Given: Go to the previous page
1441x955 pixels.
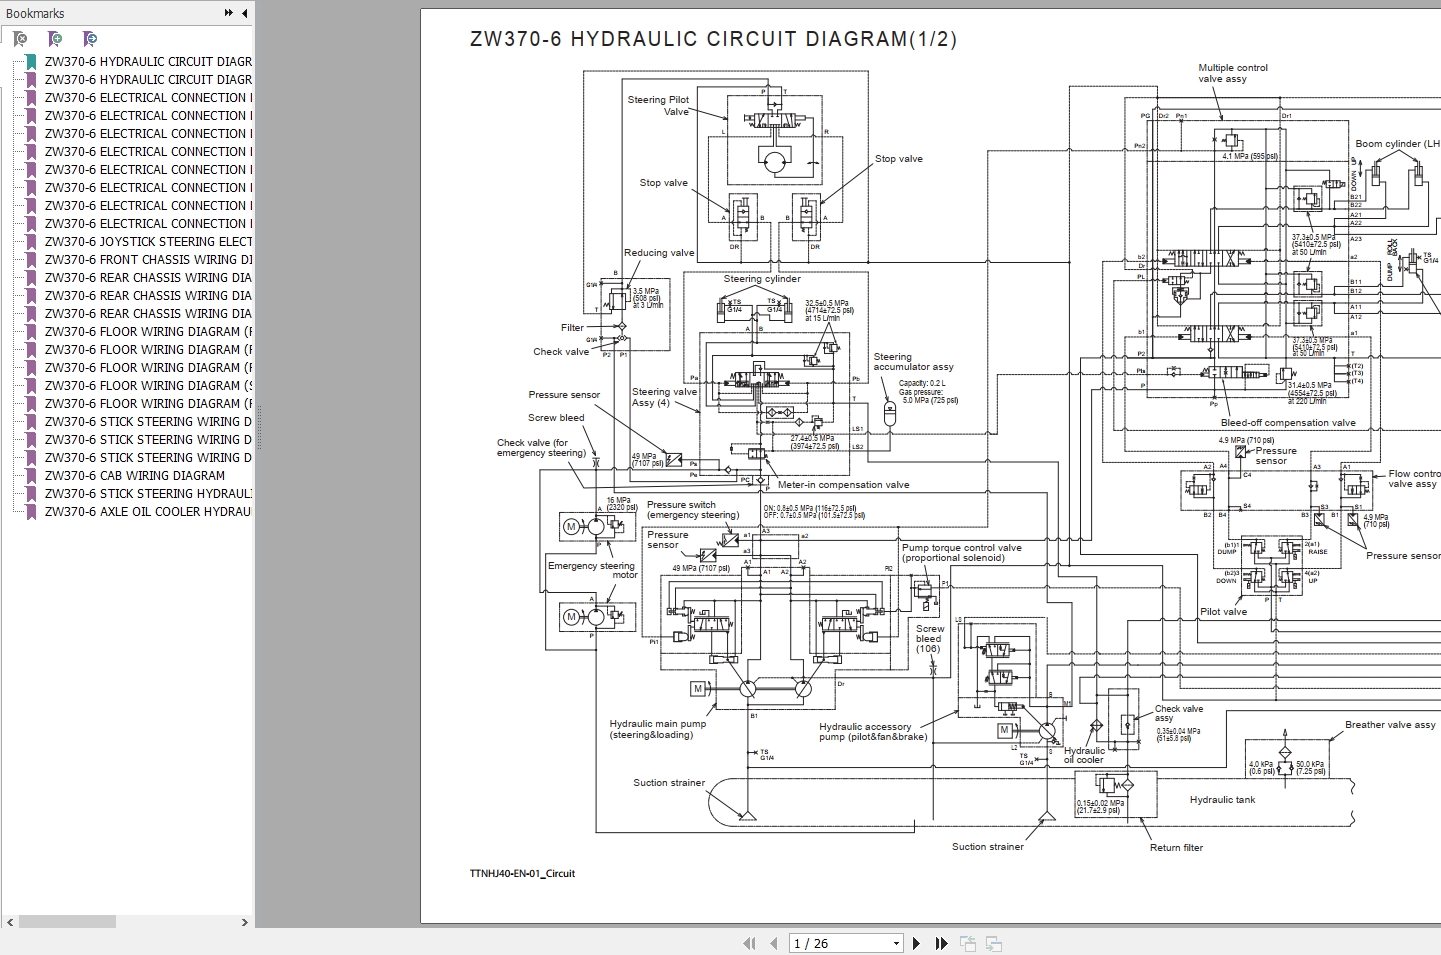Looking at the screenshot, I should click(773, 943).
